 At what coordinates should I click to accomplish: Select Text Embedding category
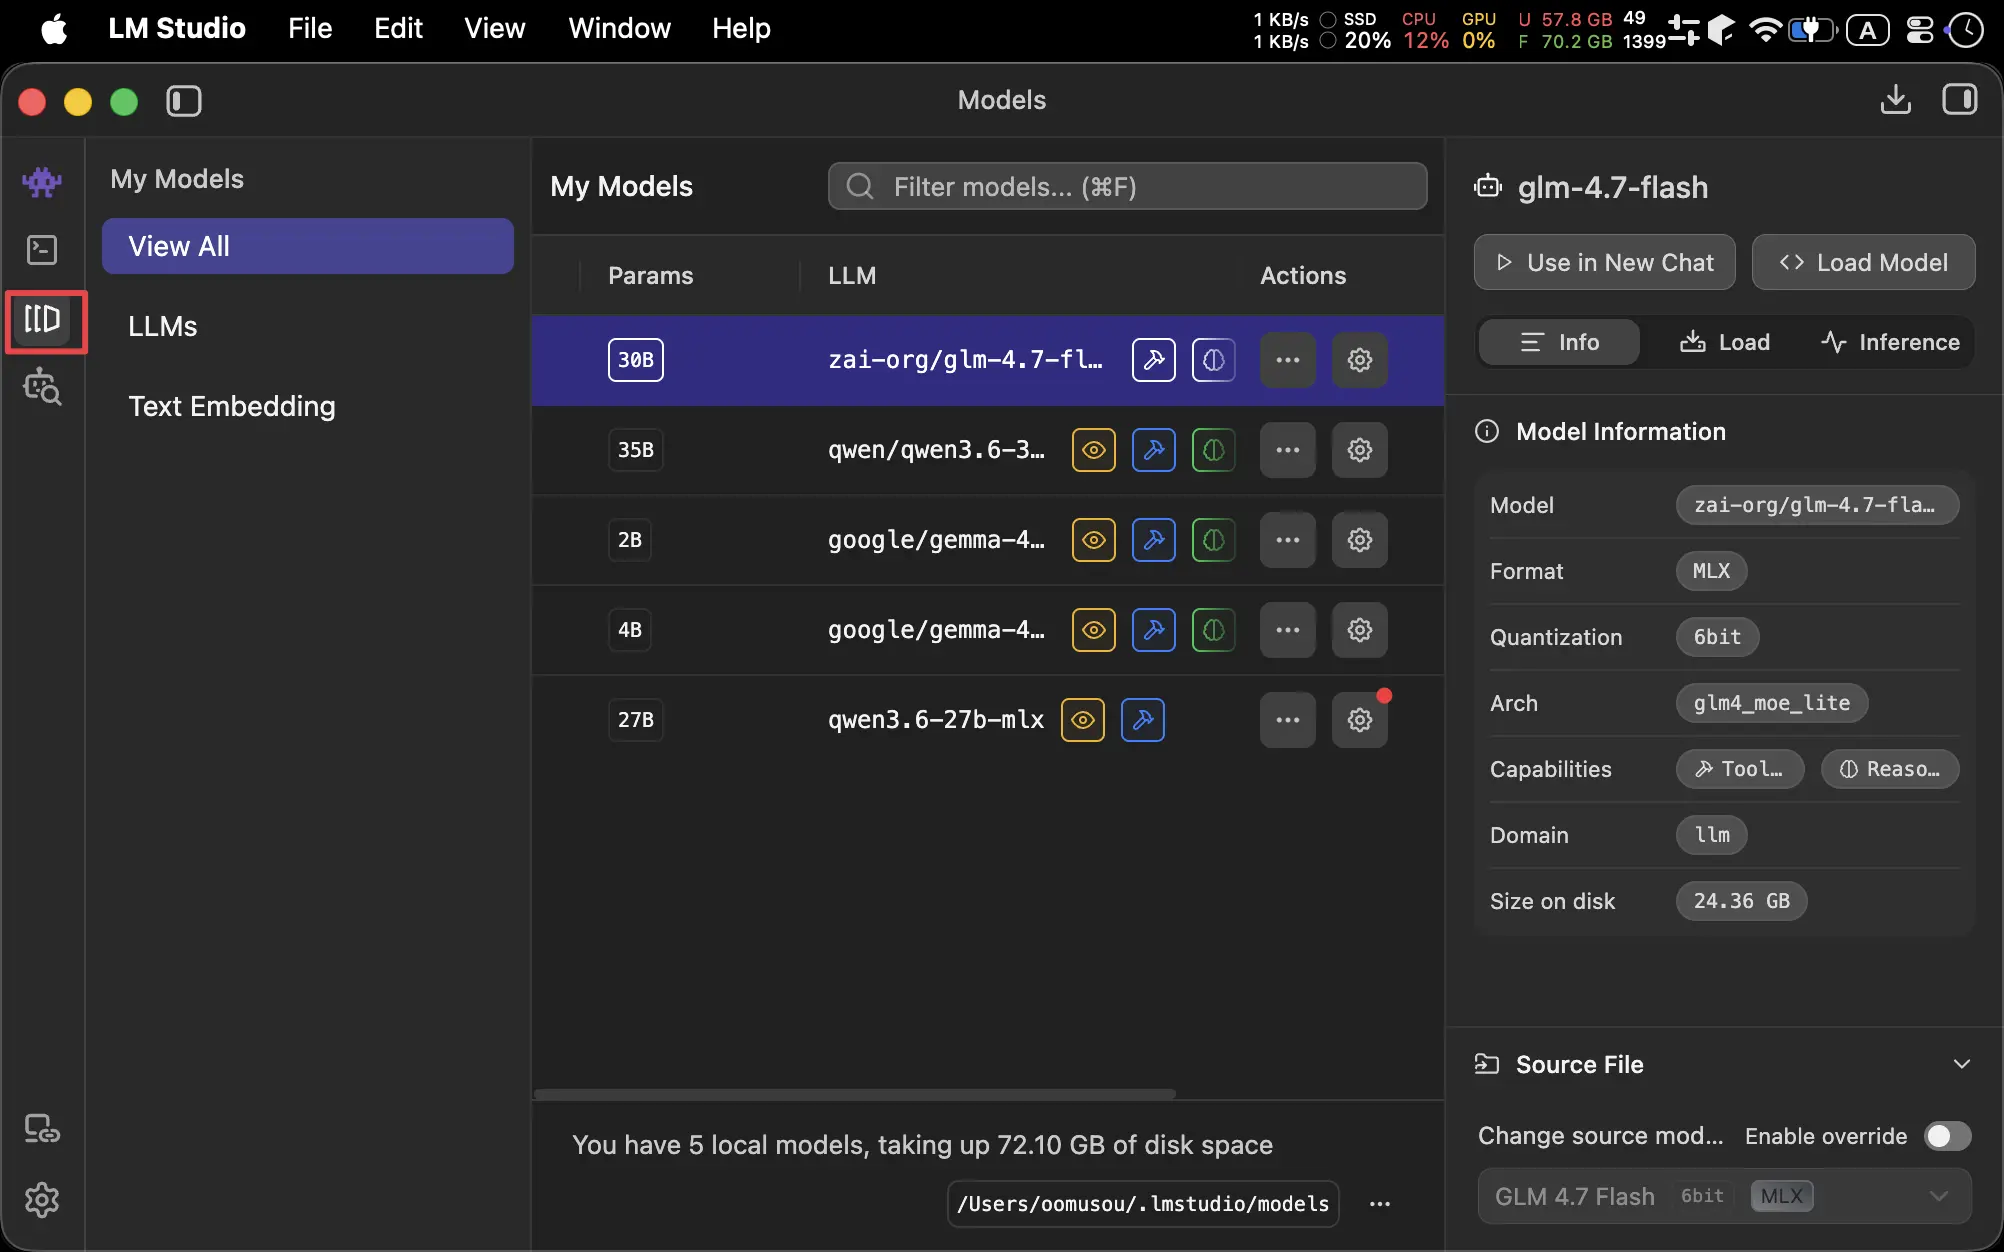click(x=308, y=406)
